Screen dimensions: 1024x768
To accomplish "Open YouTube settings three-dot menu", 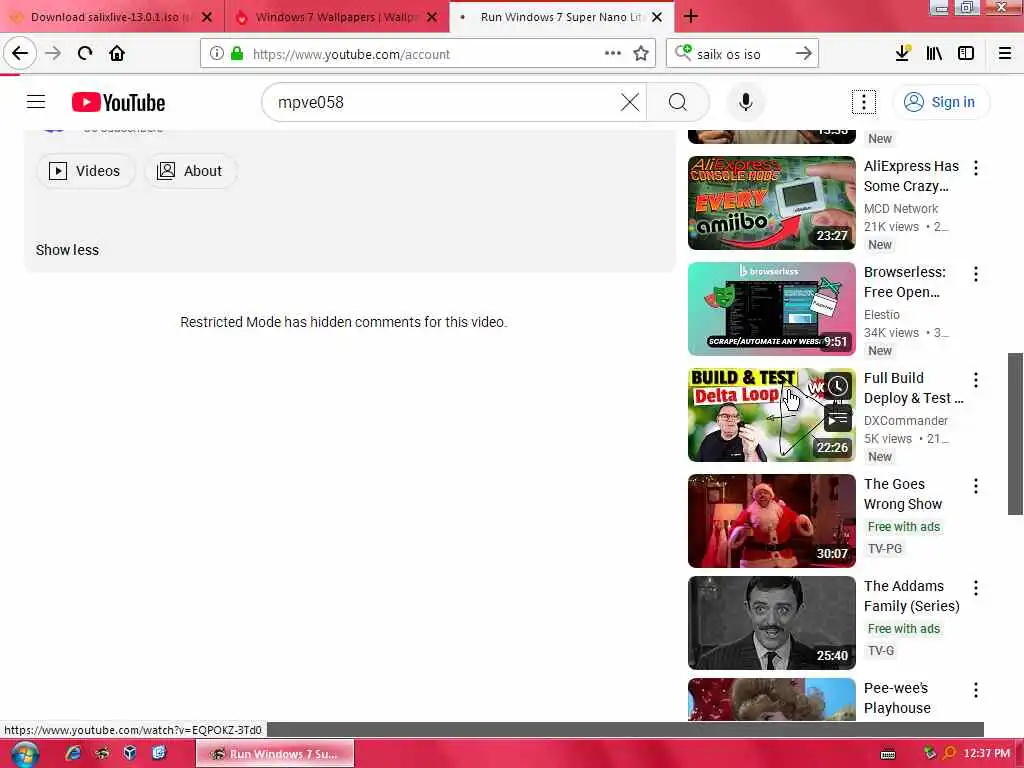I will [x=863, y=102].
